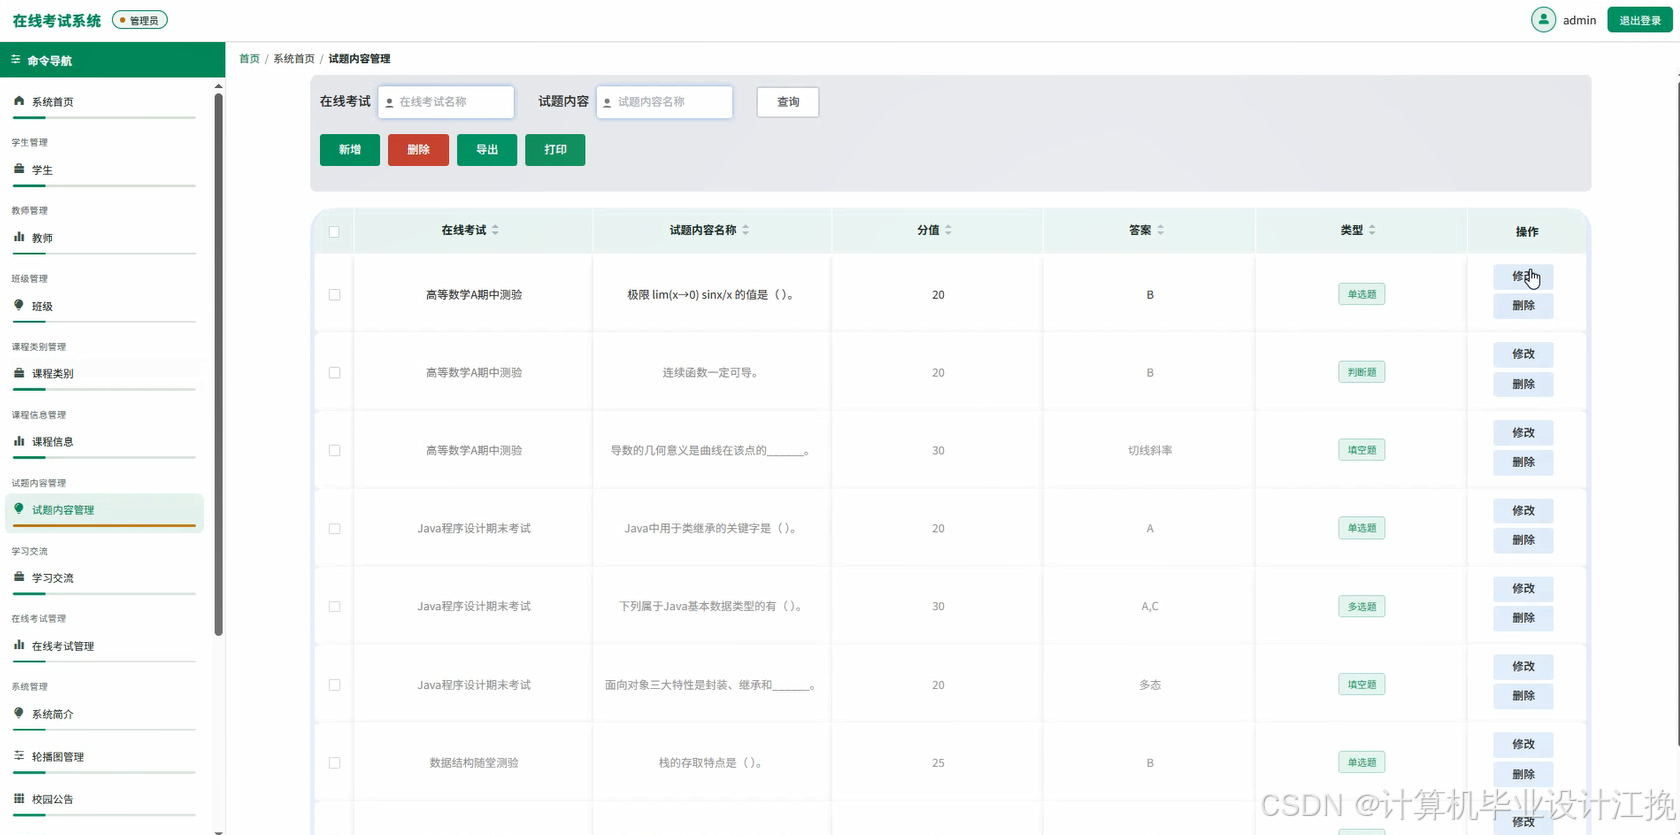Focus the 在线考试名称 search input
The height and width of the screenshot is (835, 1680).
446,102
